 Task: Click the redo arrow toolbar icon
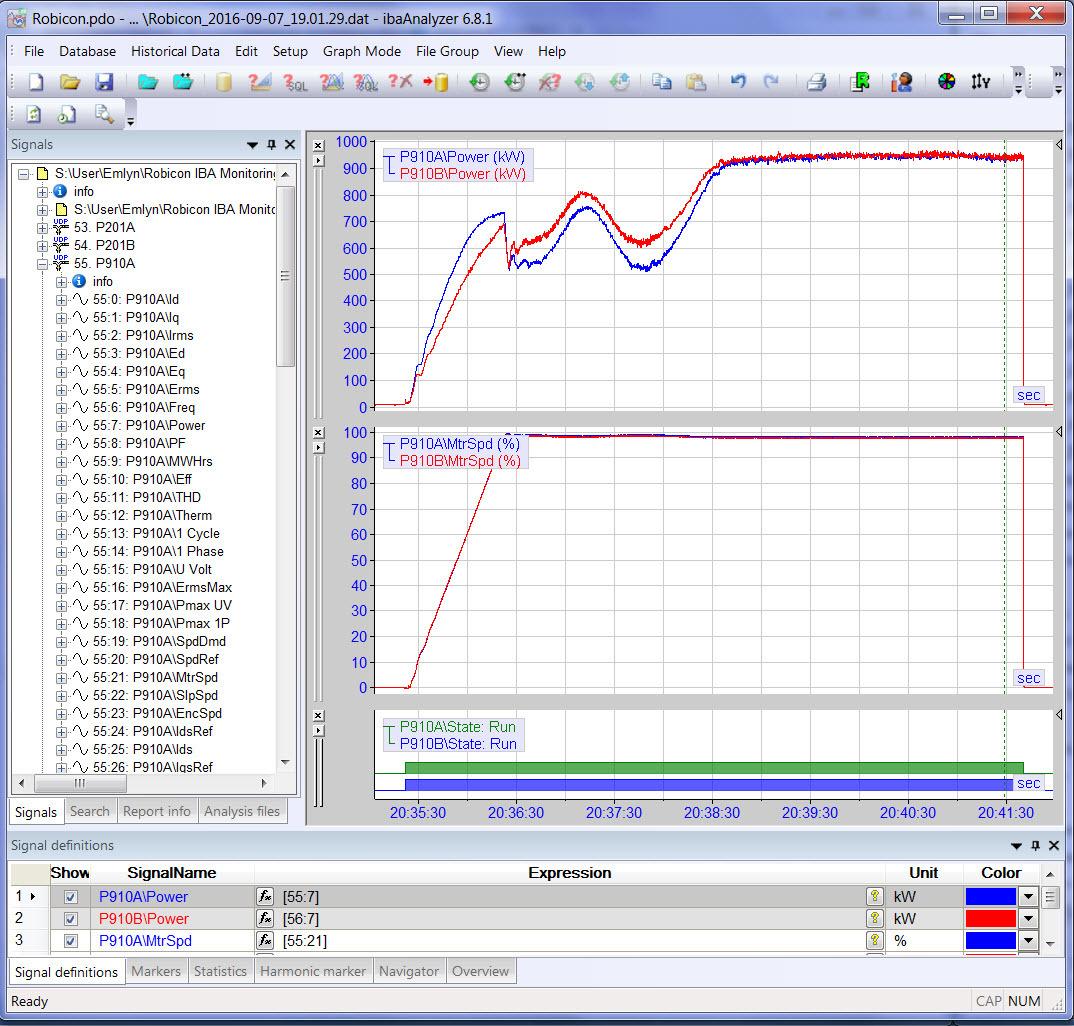[x=771, y=82]
